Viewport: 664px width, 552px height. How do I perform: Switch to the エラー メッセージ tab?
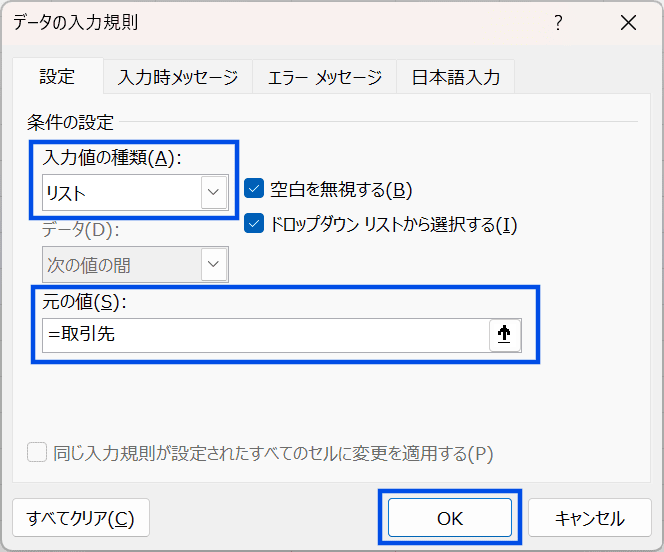click(x=324, y=77)
